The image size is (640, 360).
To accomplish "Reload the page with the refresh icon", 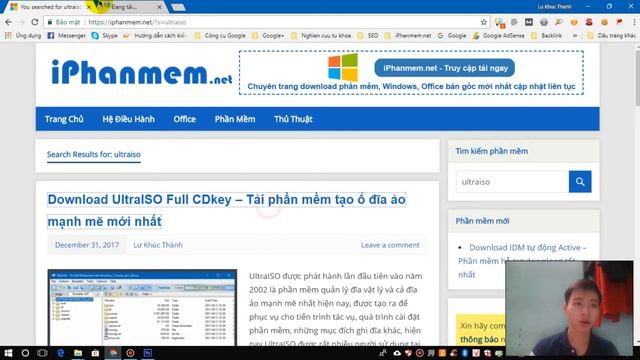I will (35, 22).
